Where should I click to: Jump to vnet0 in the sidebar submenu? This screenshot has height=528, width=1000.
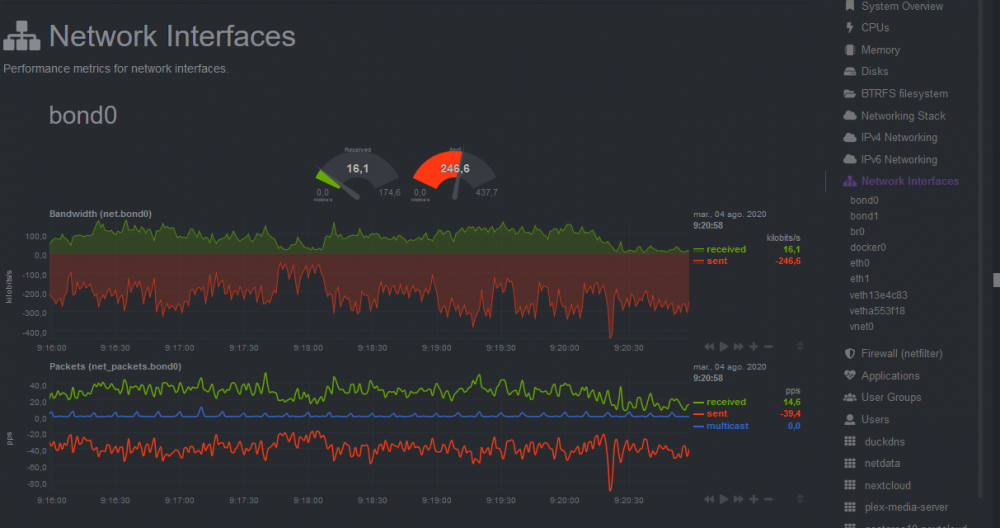click(x=862, y=326)
